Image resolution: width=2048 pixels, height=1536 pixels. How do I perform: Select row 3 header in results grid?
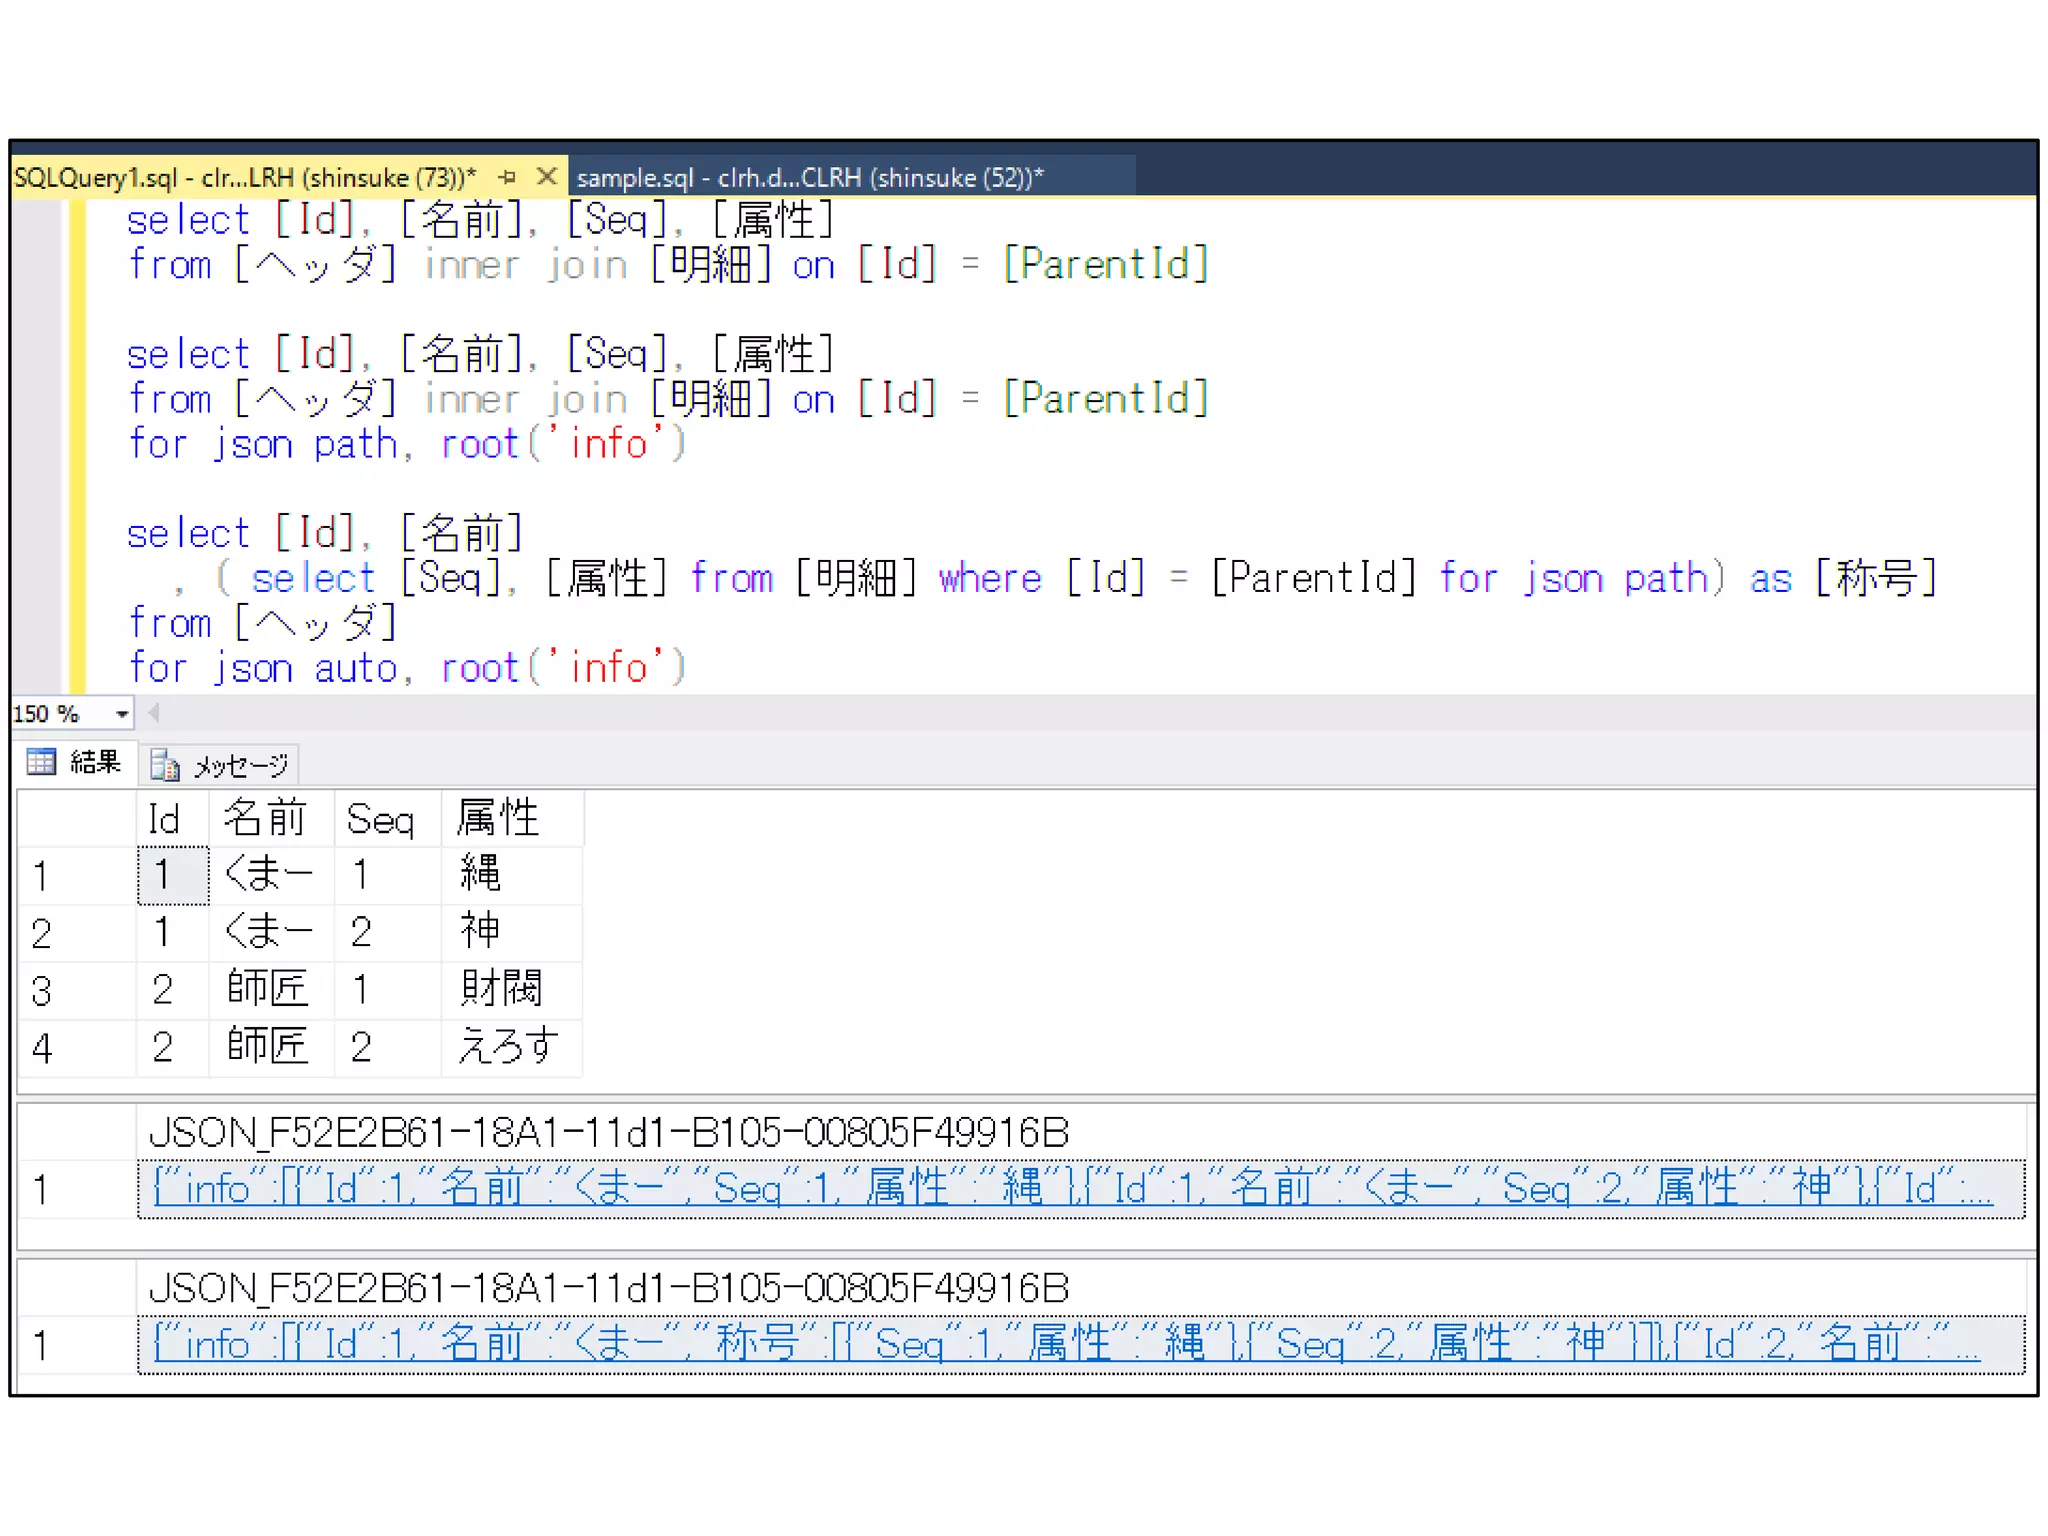tap(42, 991)
